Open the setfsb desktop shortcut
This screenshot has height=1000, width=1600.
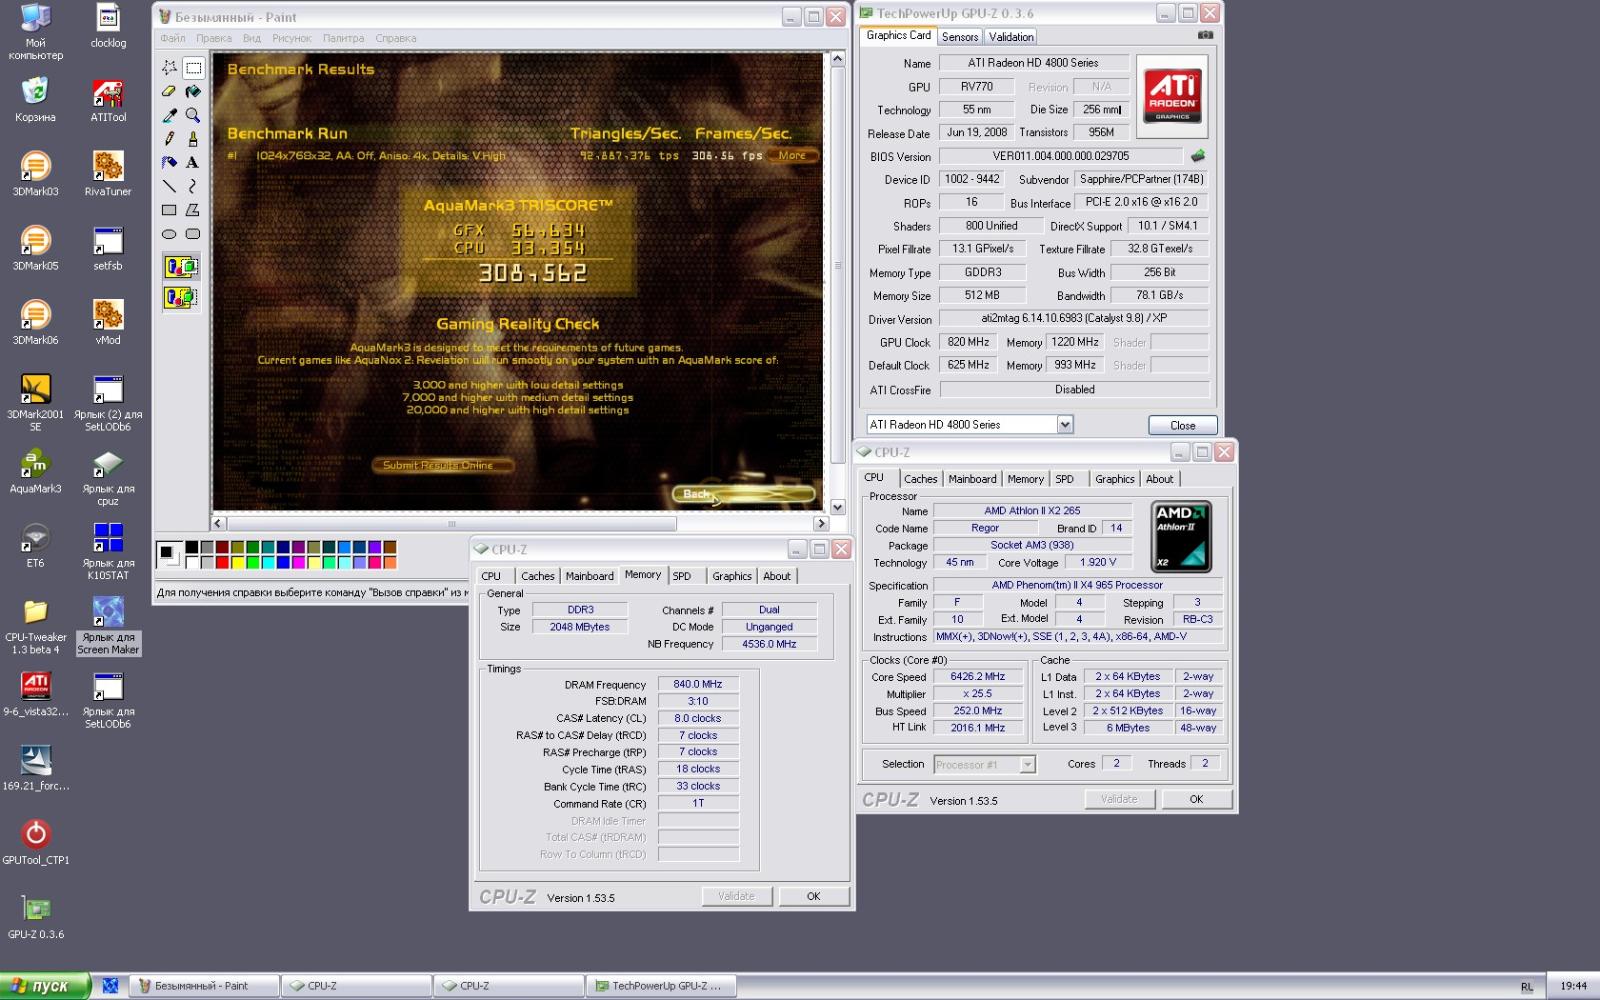(108, 247)
